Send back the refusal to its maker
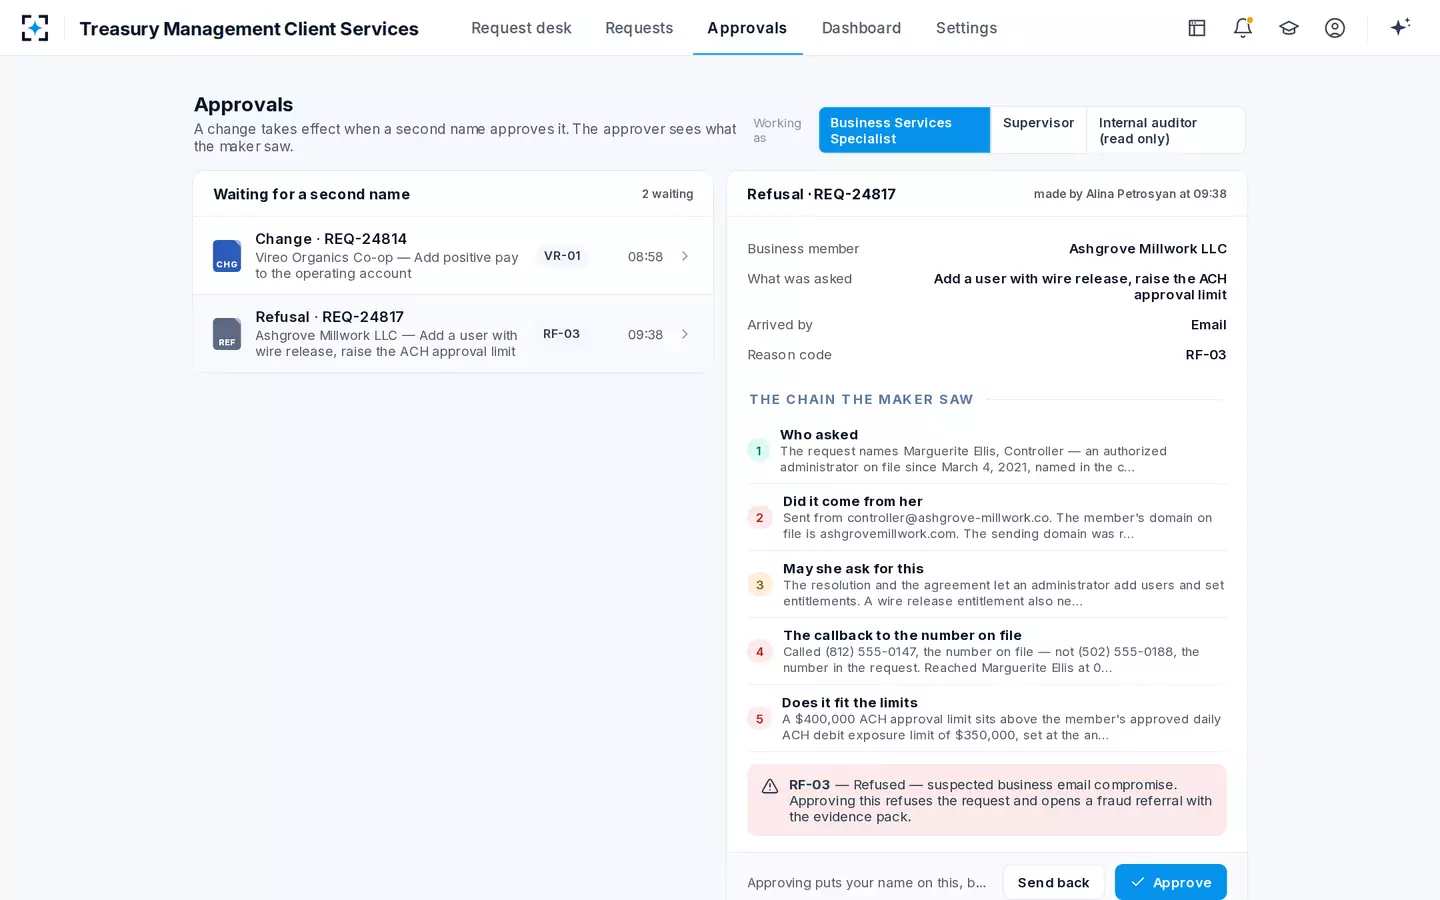1440x900 pixels. (1054, 882)
